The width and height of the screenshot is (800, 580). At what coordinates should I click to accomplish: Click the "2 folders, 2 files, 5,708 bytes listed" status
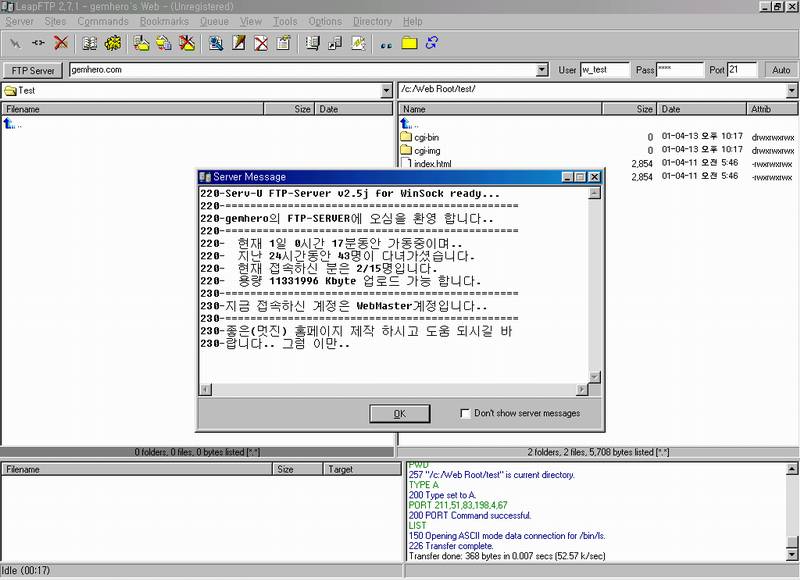coord(598,452)
